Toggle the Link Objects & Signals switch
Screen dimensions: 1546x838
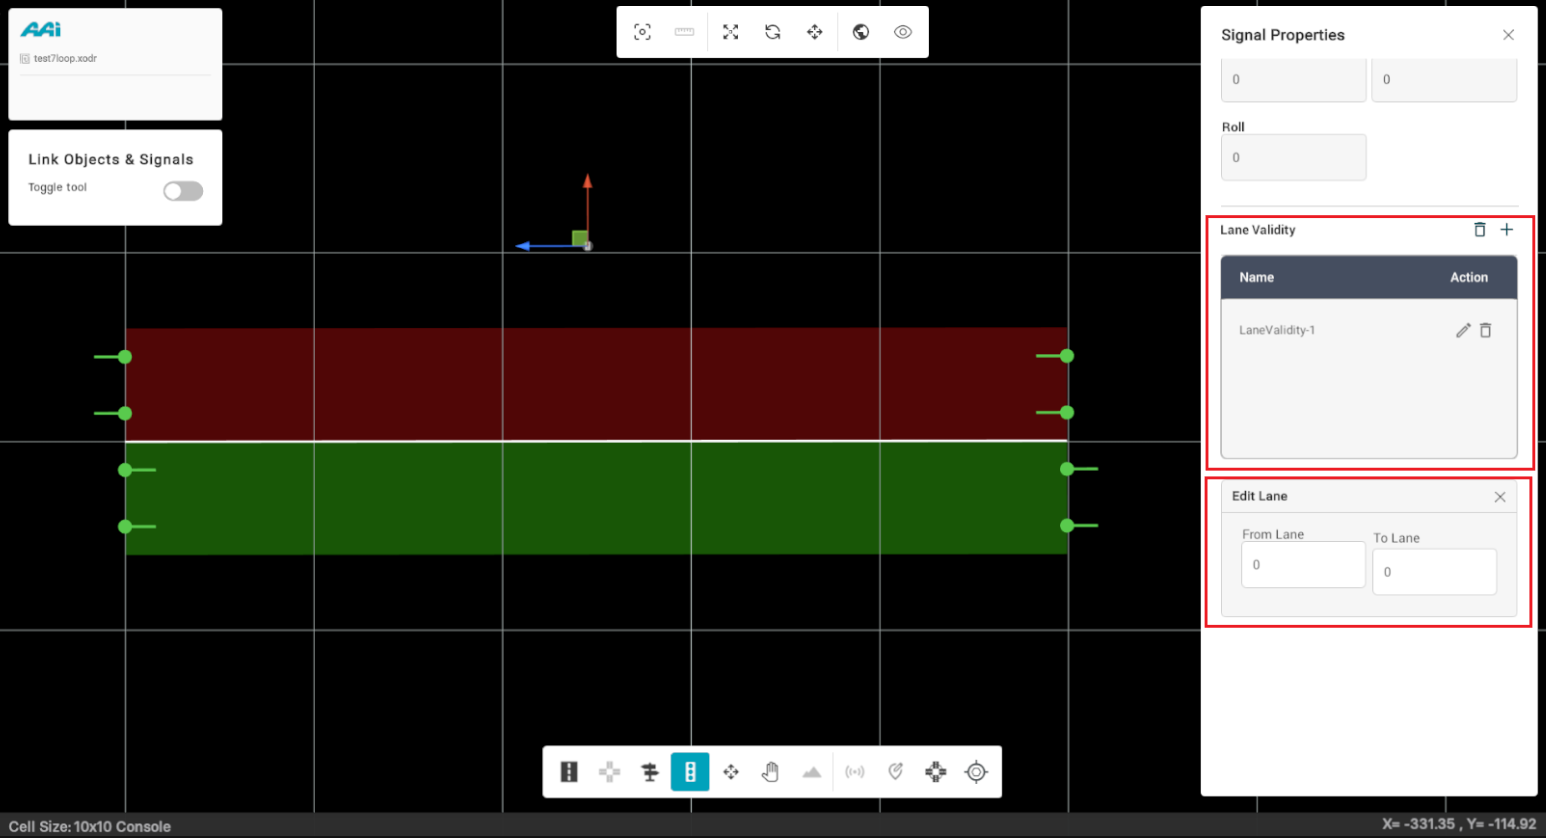pos(183,191)
